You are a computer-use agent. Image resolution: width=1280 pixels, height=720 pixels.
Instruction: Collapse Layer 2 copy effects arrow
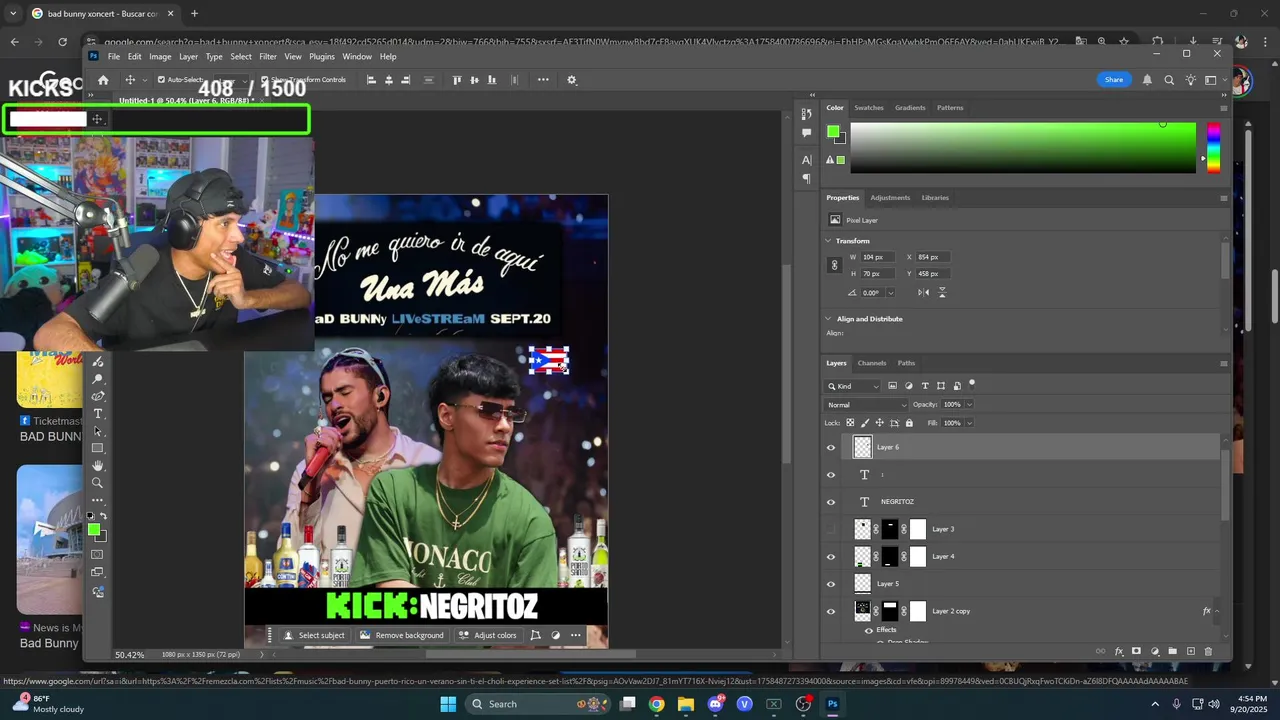point(1217,611)
